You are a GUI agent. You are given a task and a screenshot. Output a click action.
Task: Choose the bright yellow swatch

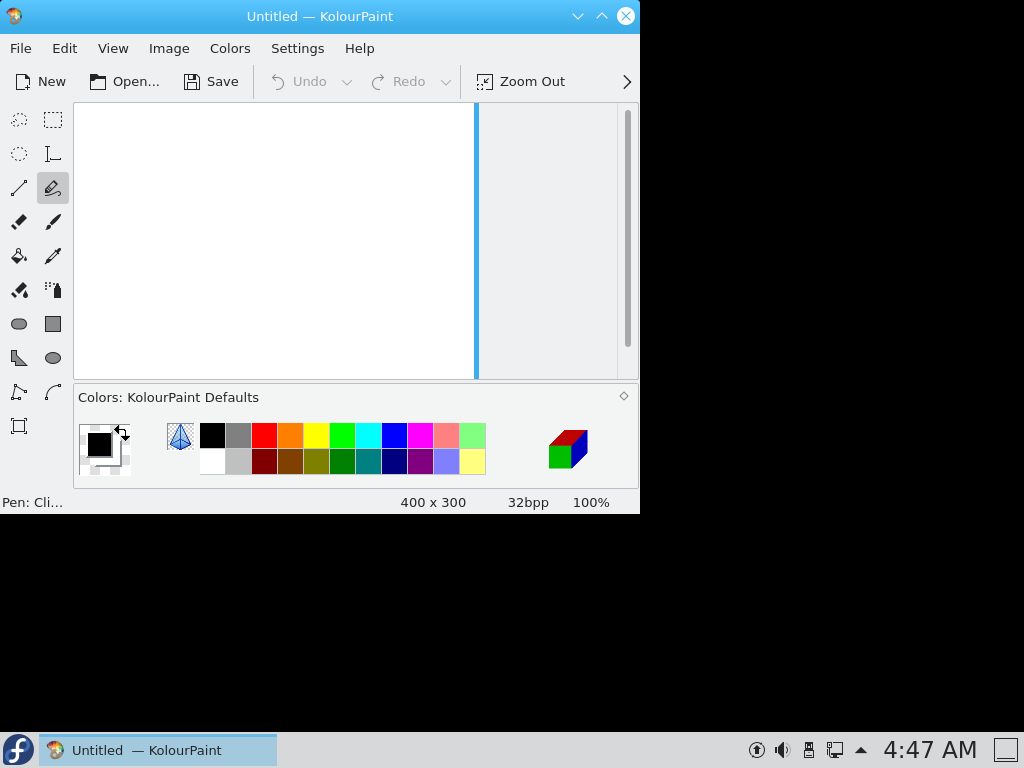pyautogui.click(x=317, y=436)
